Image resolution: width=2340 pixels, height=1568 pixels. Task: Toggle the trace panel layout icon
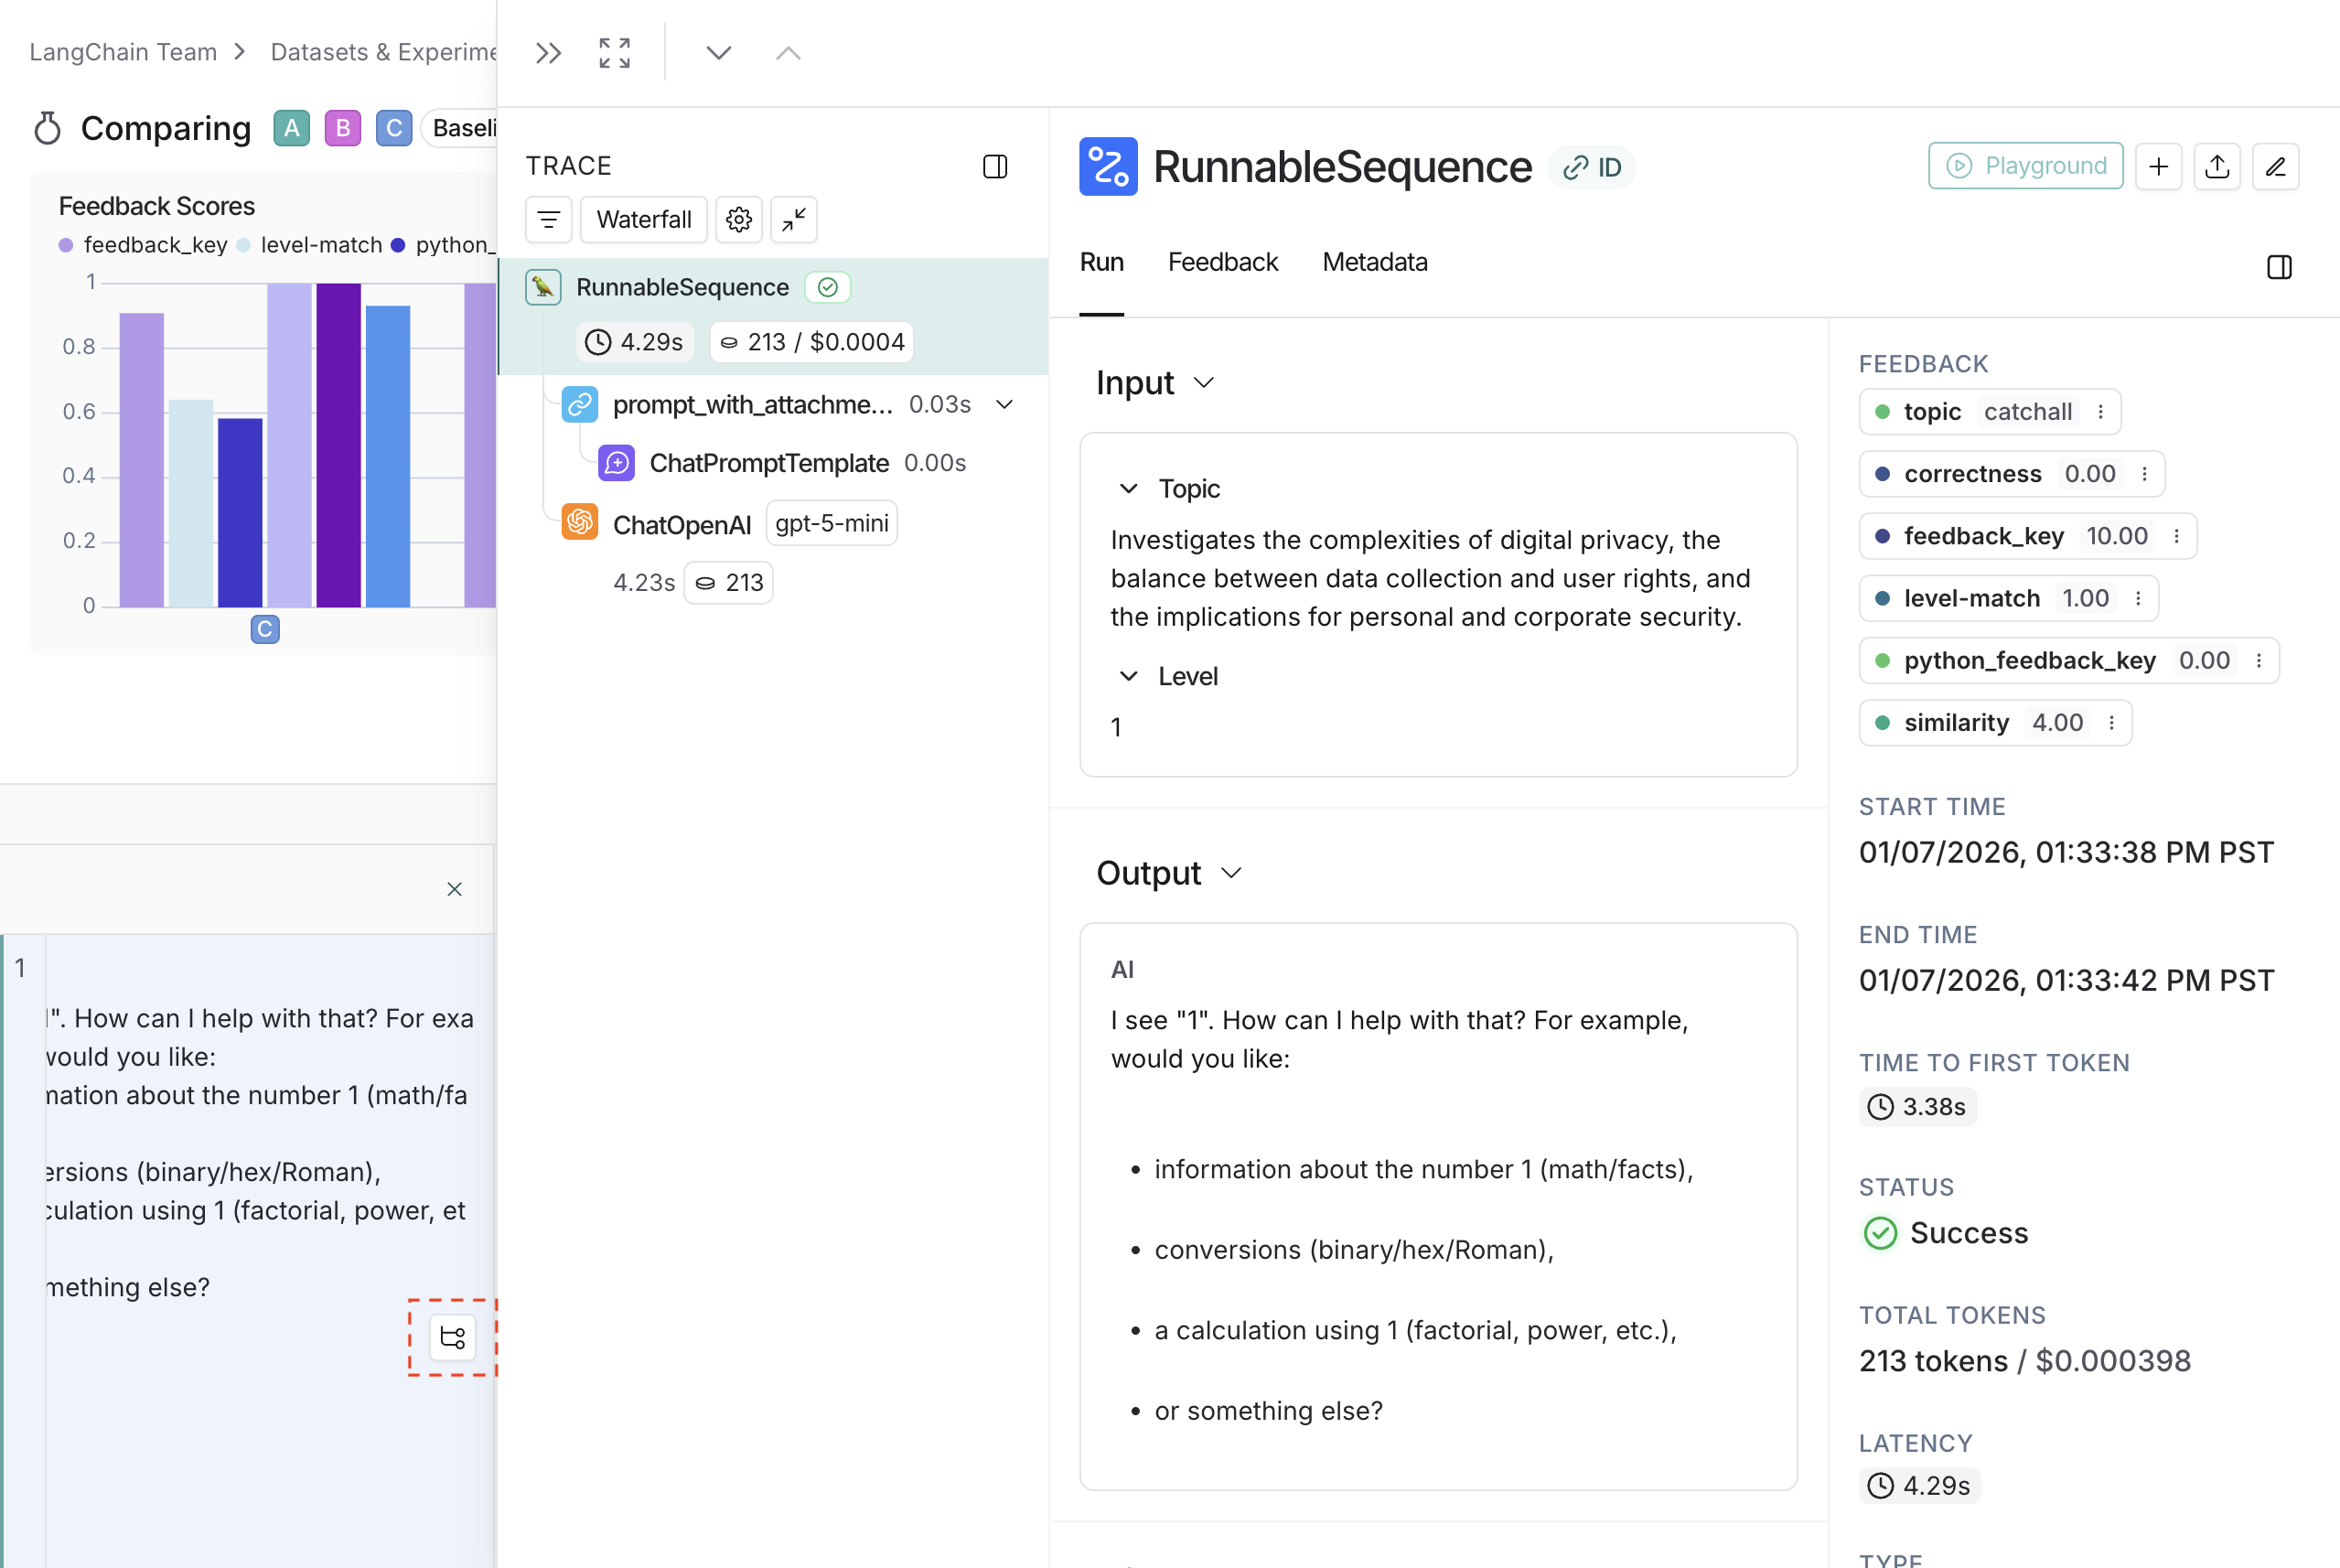point(995,166)
